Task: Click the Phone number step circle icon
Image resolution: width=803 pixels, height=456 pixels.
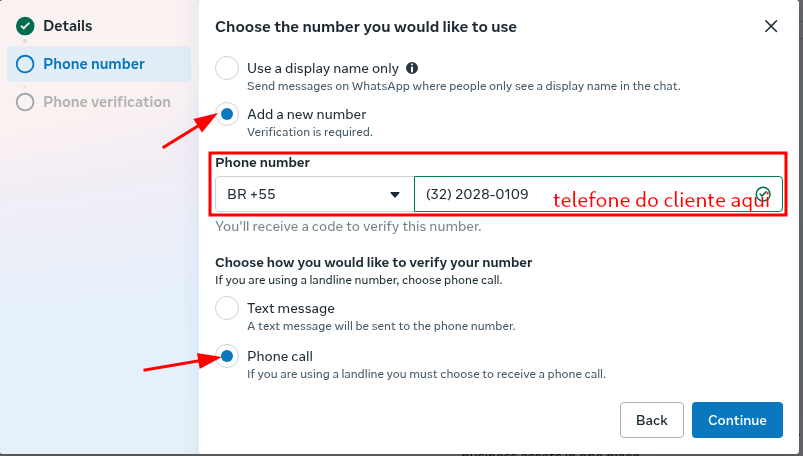Action: click(25, 64)
